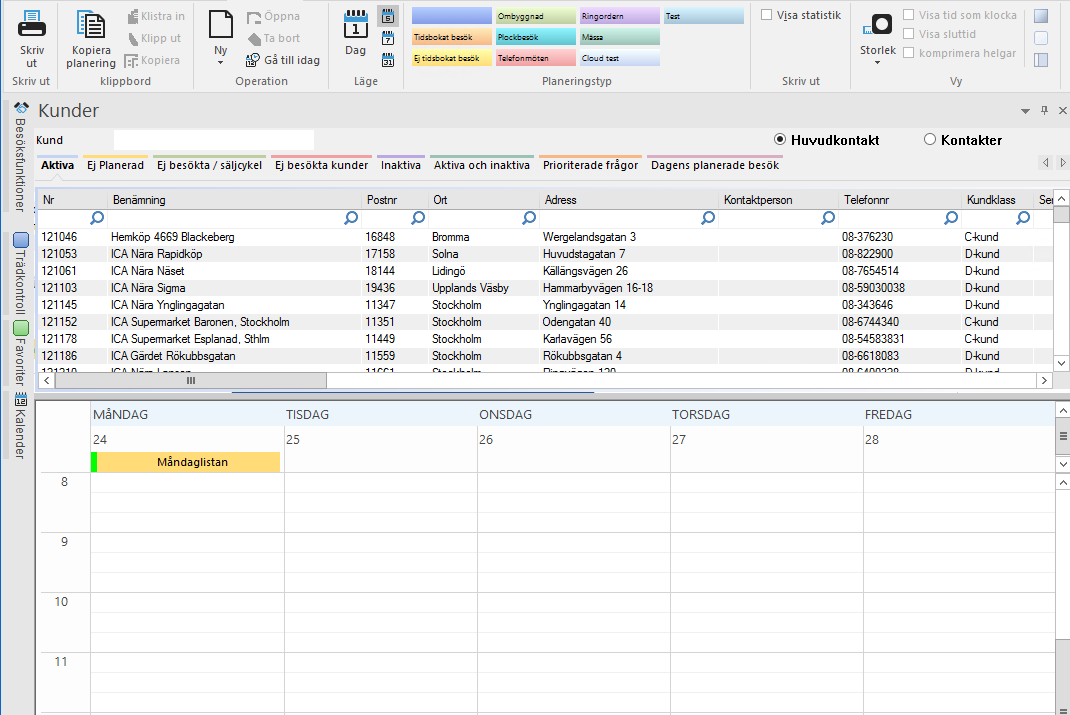Sort by the Postnr column header
The image size is (1070, 715).
coord(394,200)
